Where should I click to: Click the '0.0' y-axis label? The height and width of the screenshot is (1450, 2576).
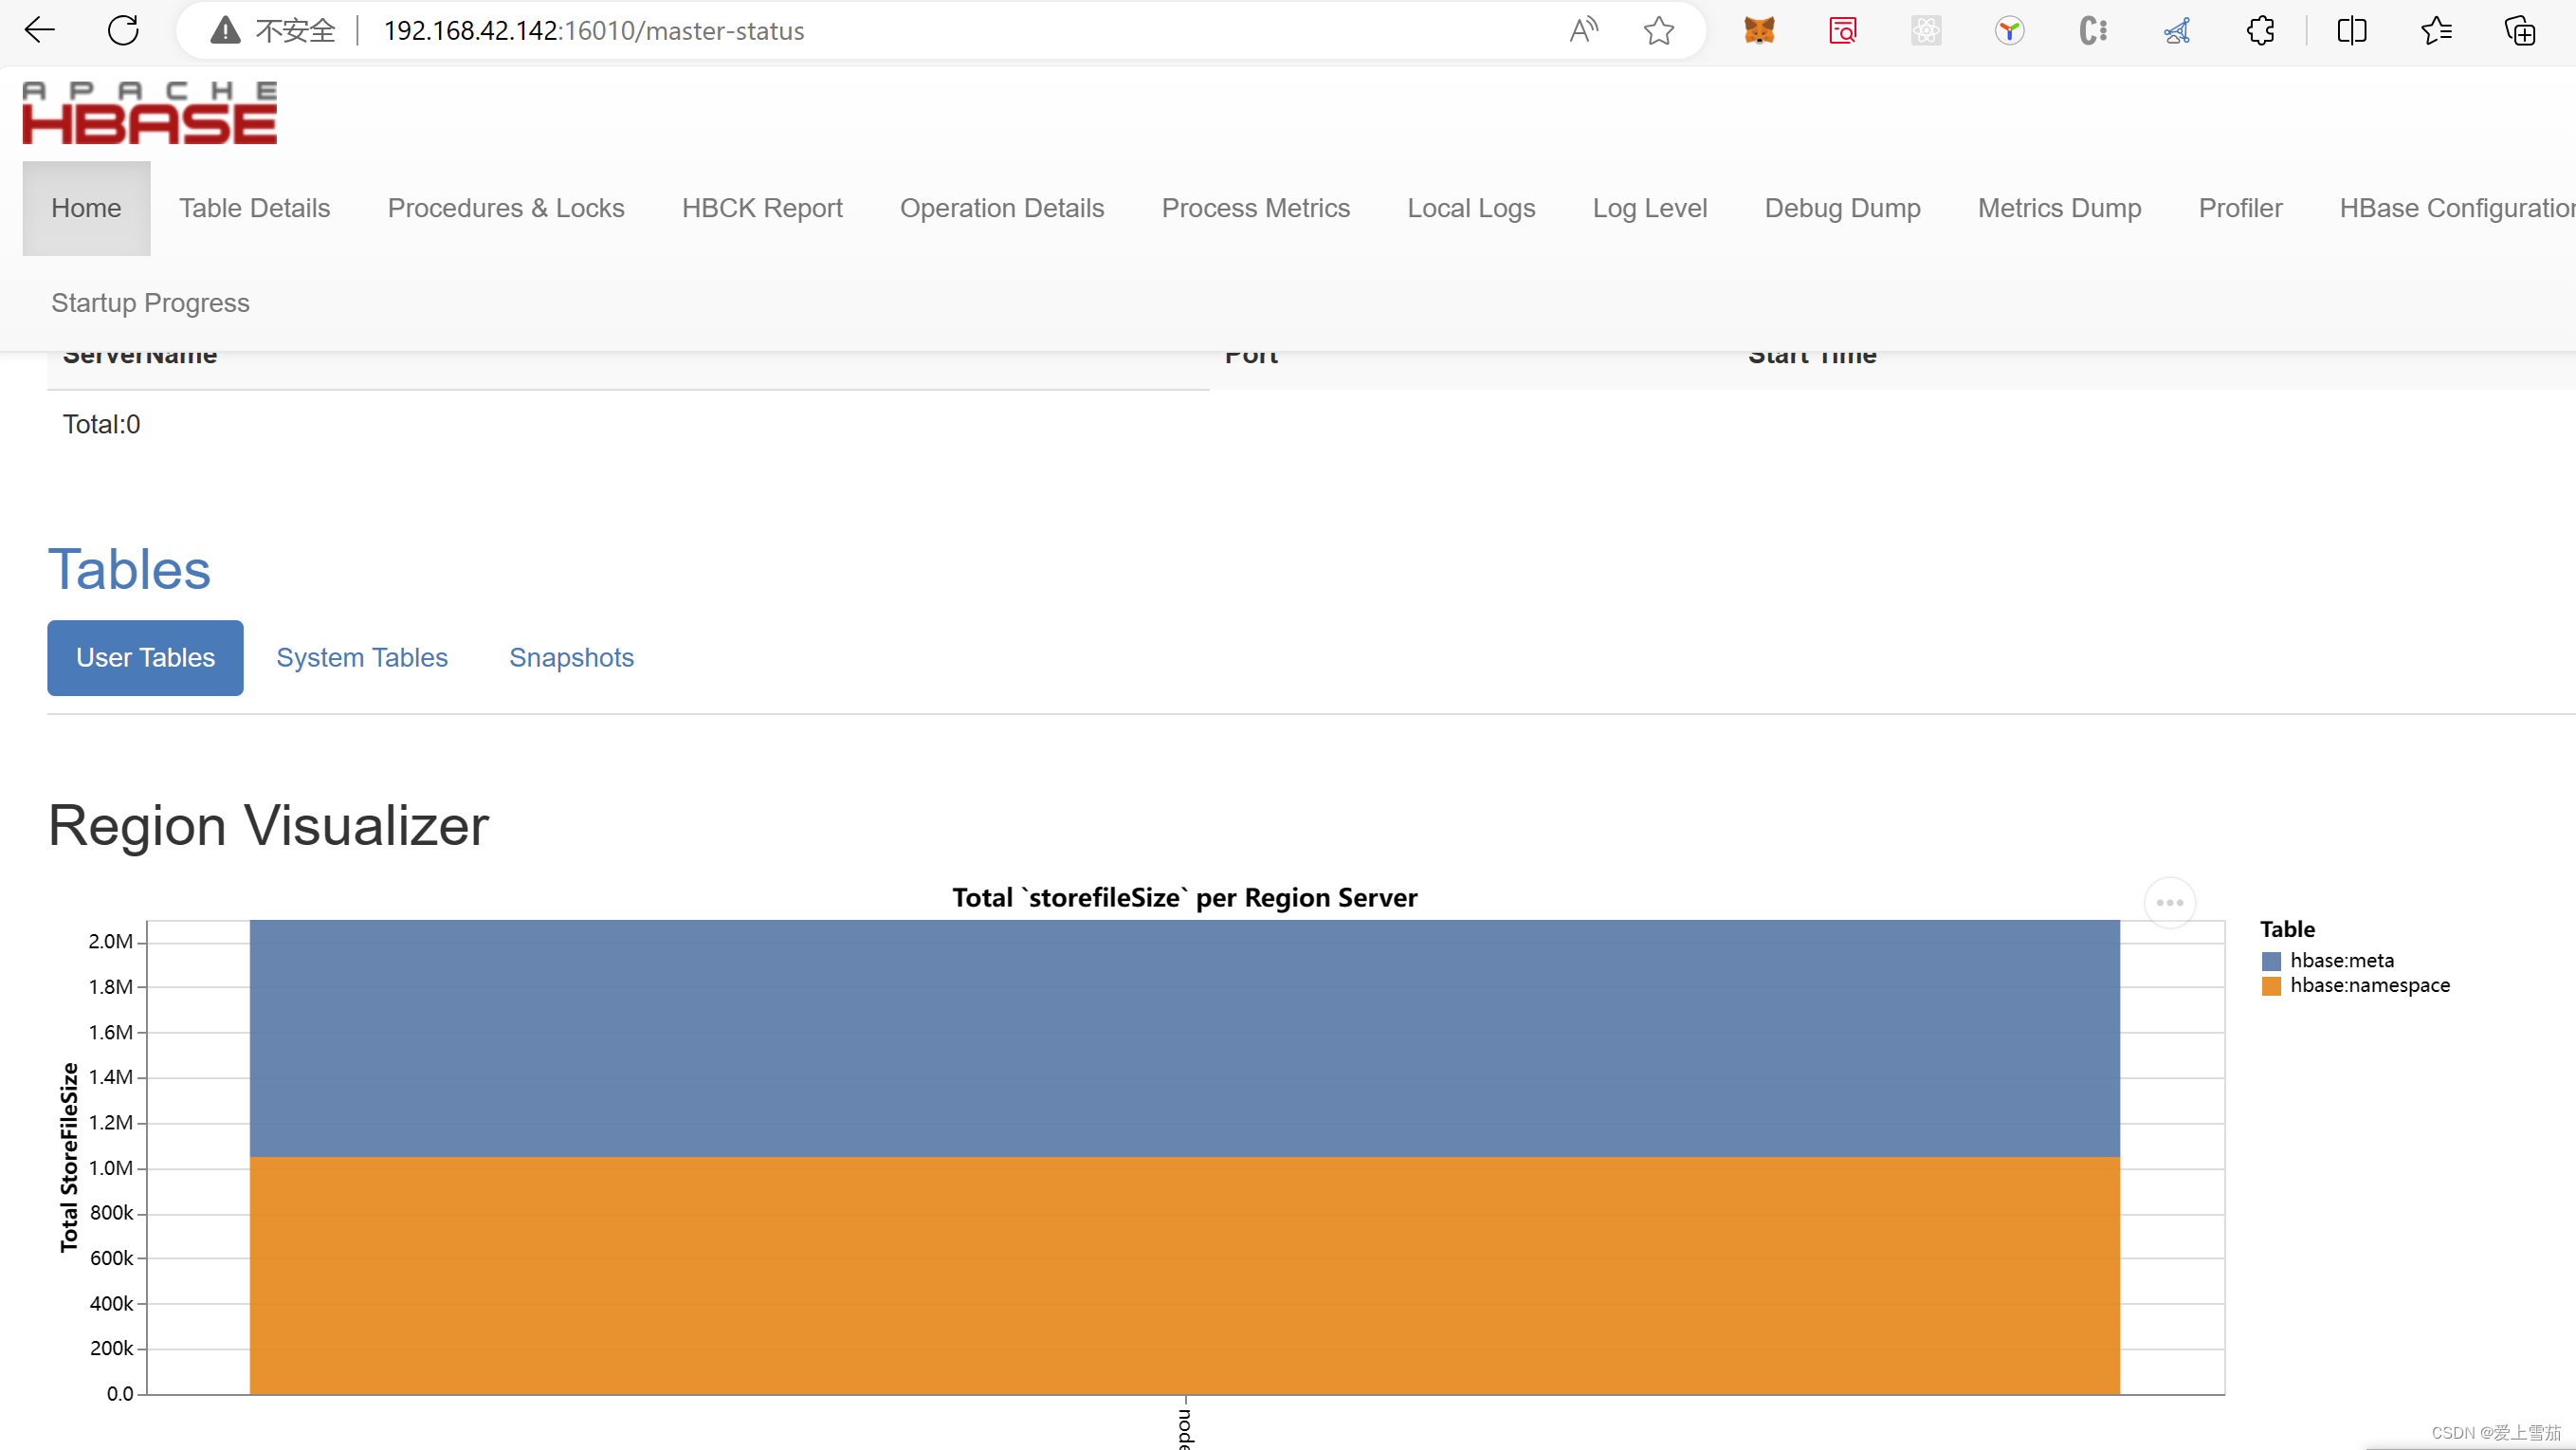119,1393
